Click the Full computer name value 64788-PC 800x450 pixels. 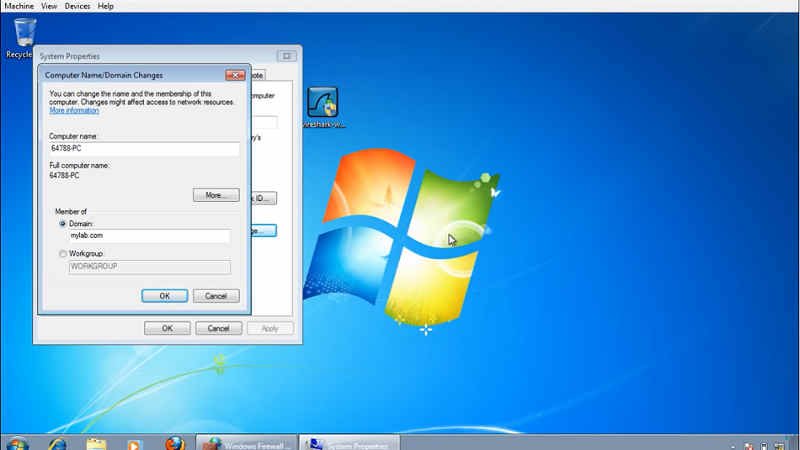pos(64,176)
